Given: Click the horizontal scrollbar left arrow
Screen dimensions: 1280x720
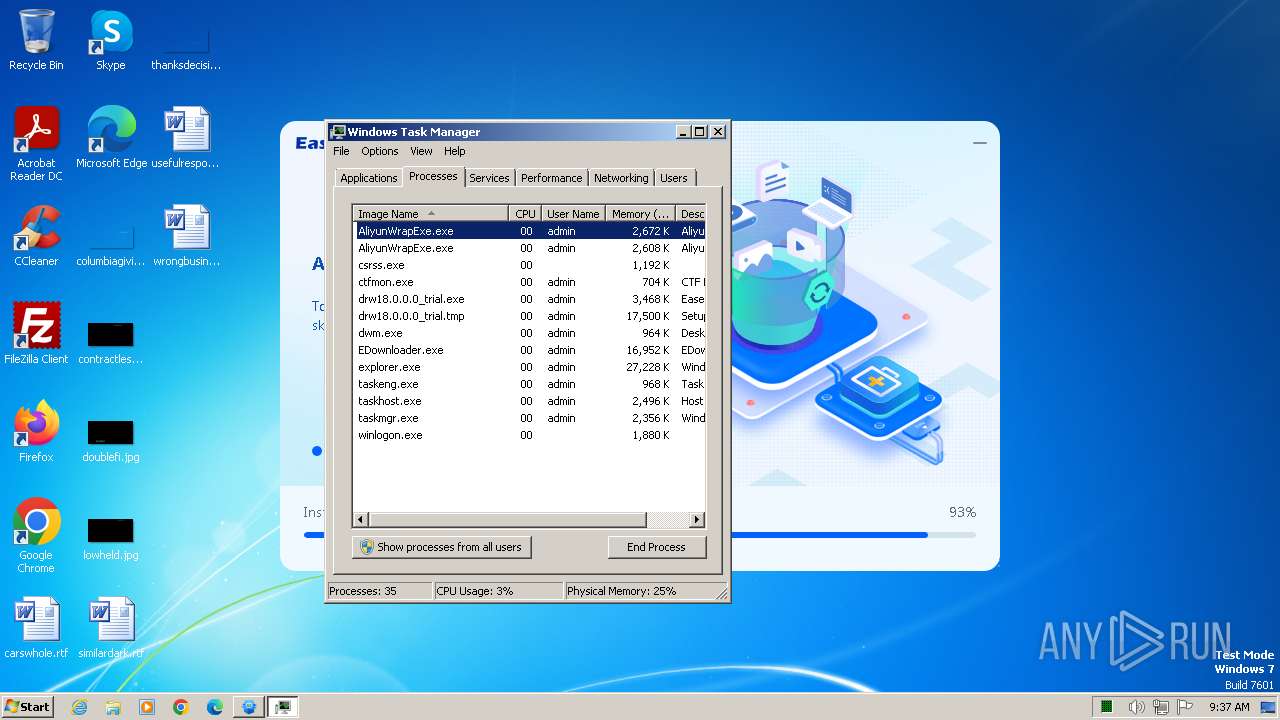Looking at the screenshot, I should [x=361, y=520].
